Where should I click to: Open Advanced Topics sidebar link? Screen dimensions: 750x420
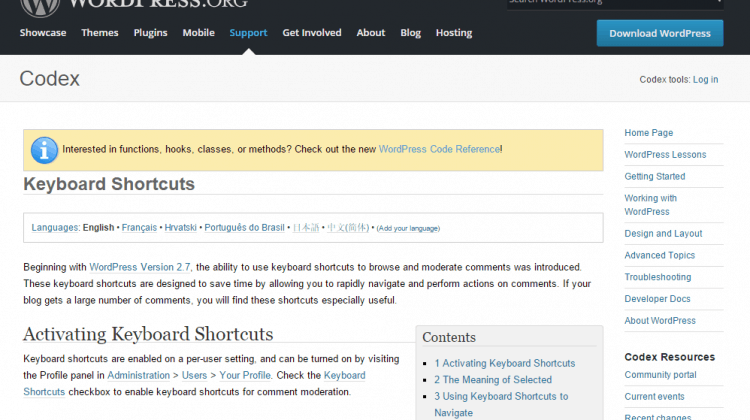[x=659, y=255]
